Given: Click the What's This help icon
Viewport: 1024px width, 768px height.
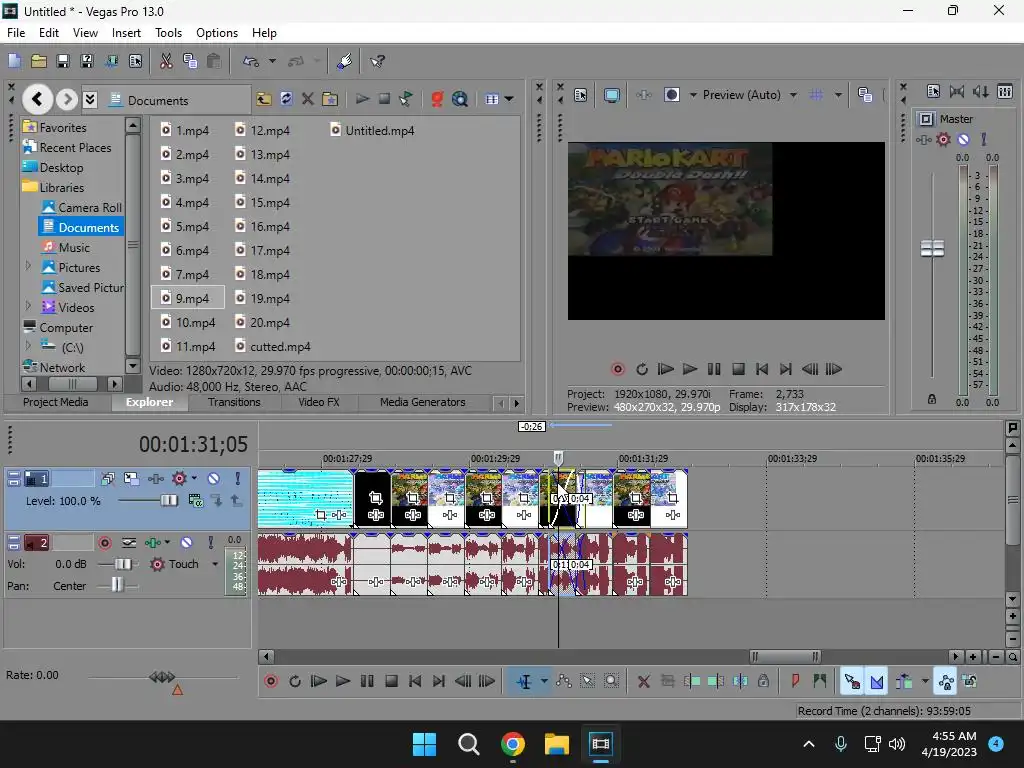Looking at the screenshot, I should 377,61.
